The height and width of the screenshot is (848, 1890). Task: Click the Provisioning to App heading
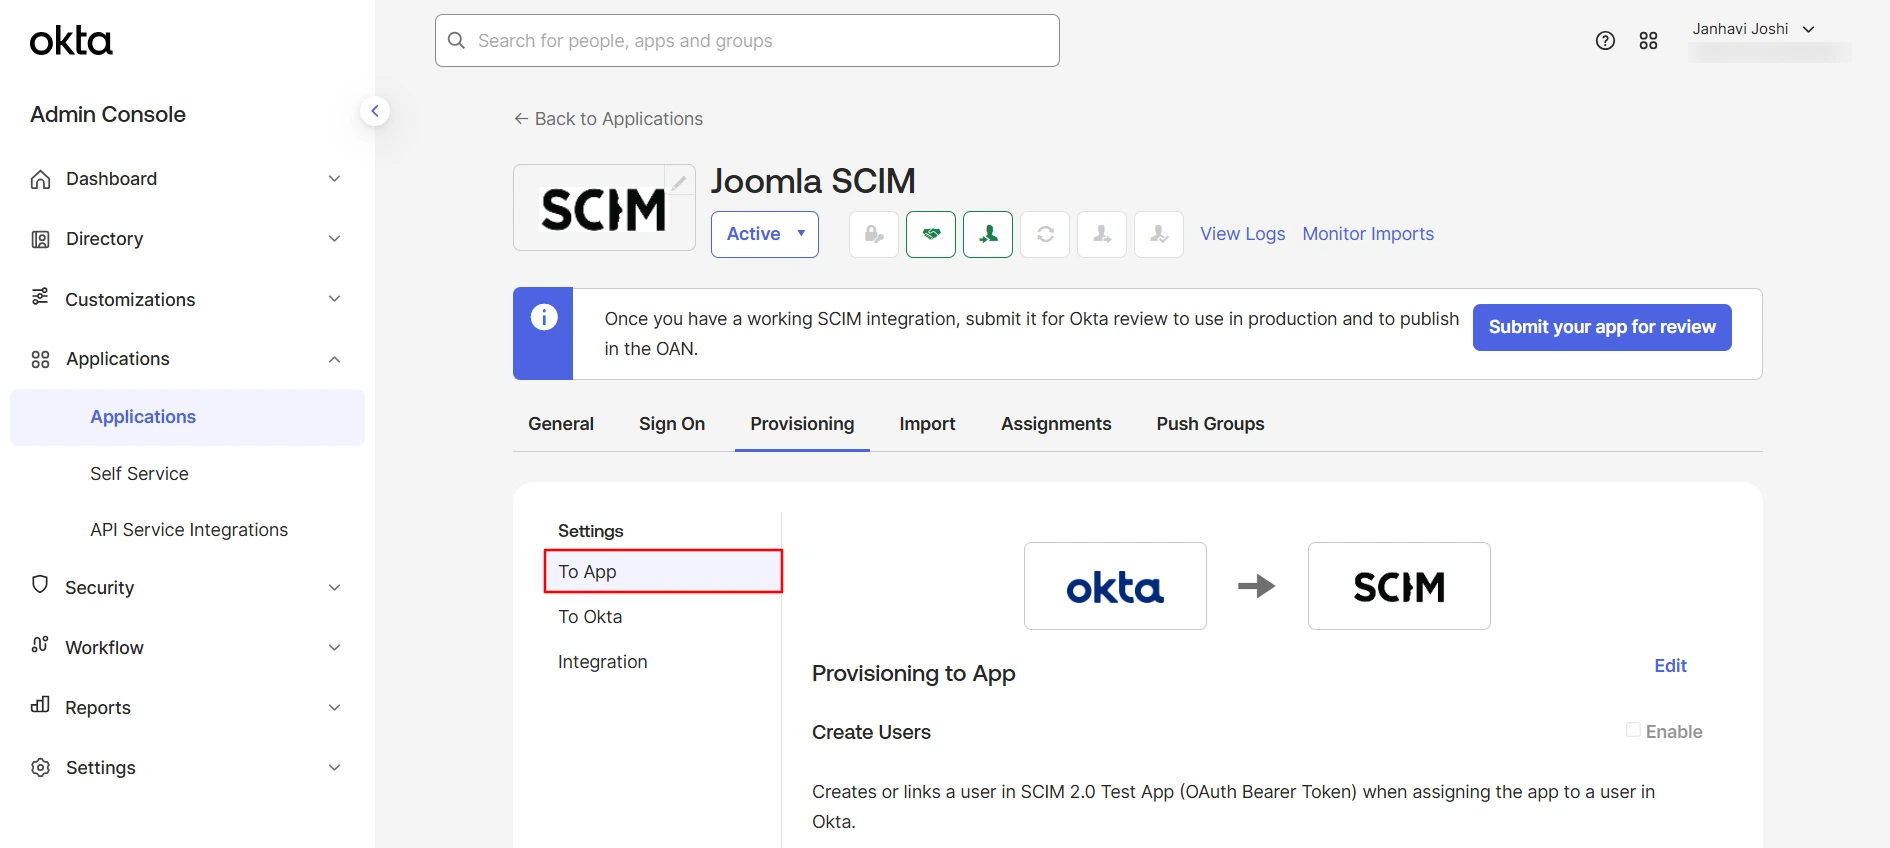tap(913, 673)
